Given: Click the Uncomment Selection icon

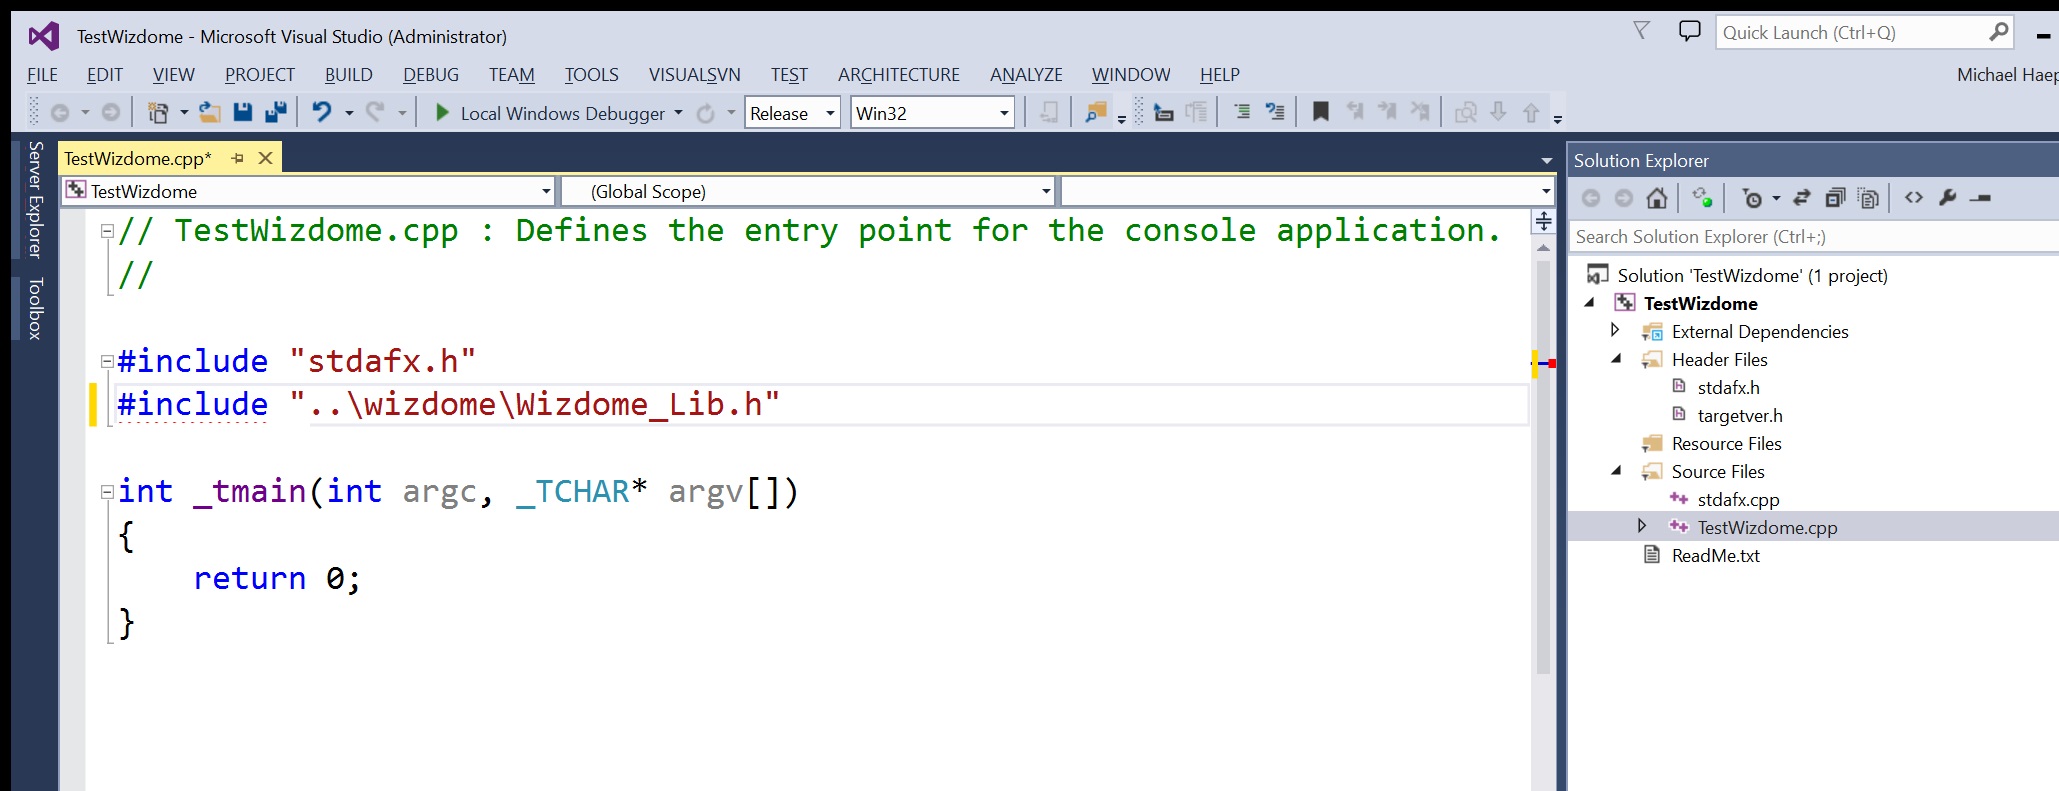Looking at the screenshot, I should point(1275,113).
